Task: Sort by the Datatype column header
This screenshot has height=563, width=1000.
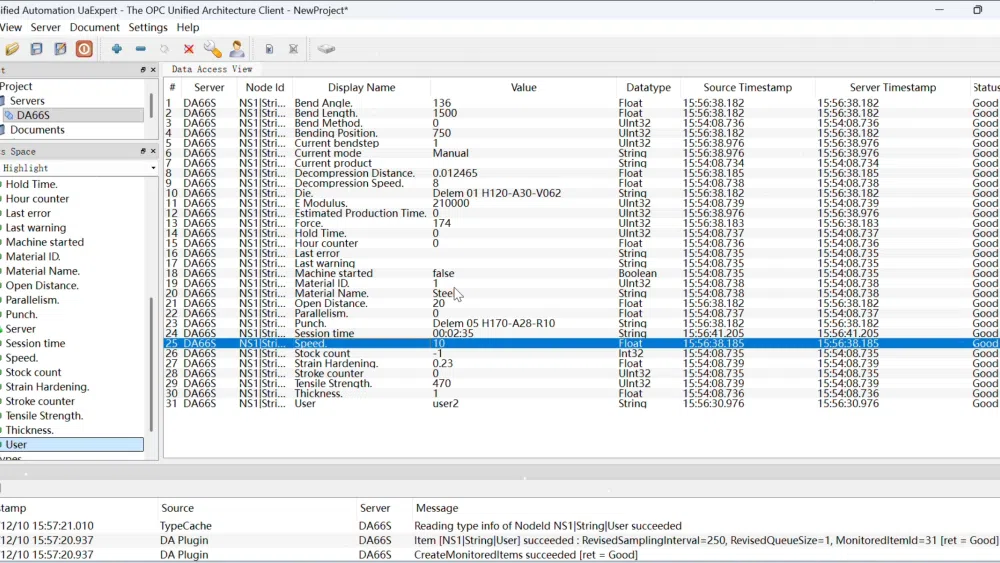Action: (648, 87)
